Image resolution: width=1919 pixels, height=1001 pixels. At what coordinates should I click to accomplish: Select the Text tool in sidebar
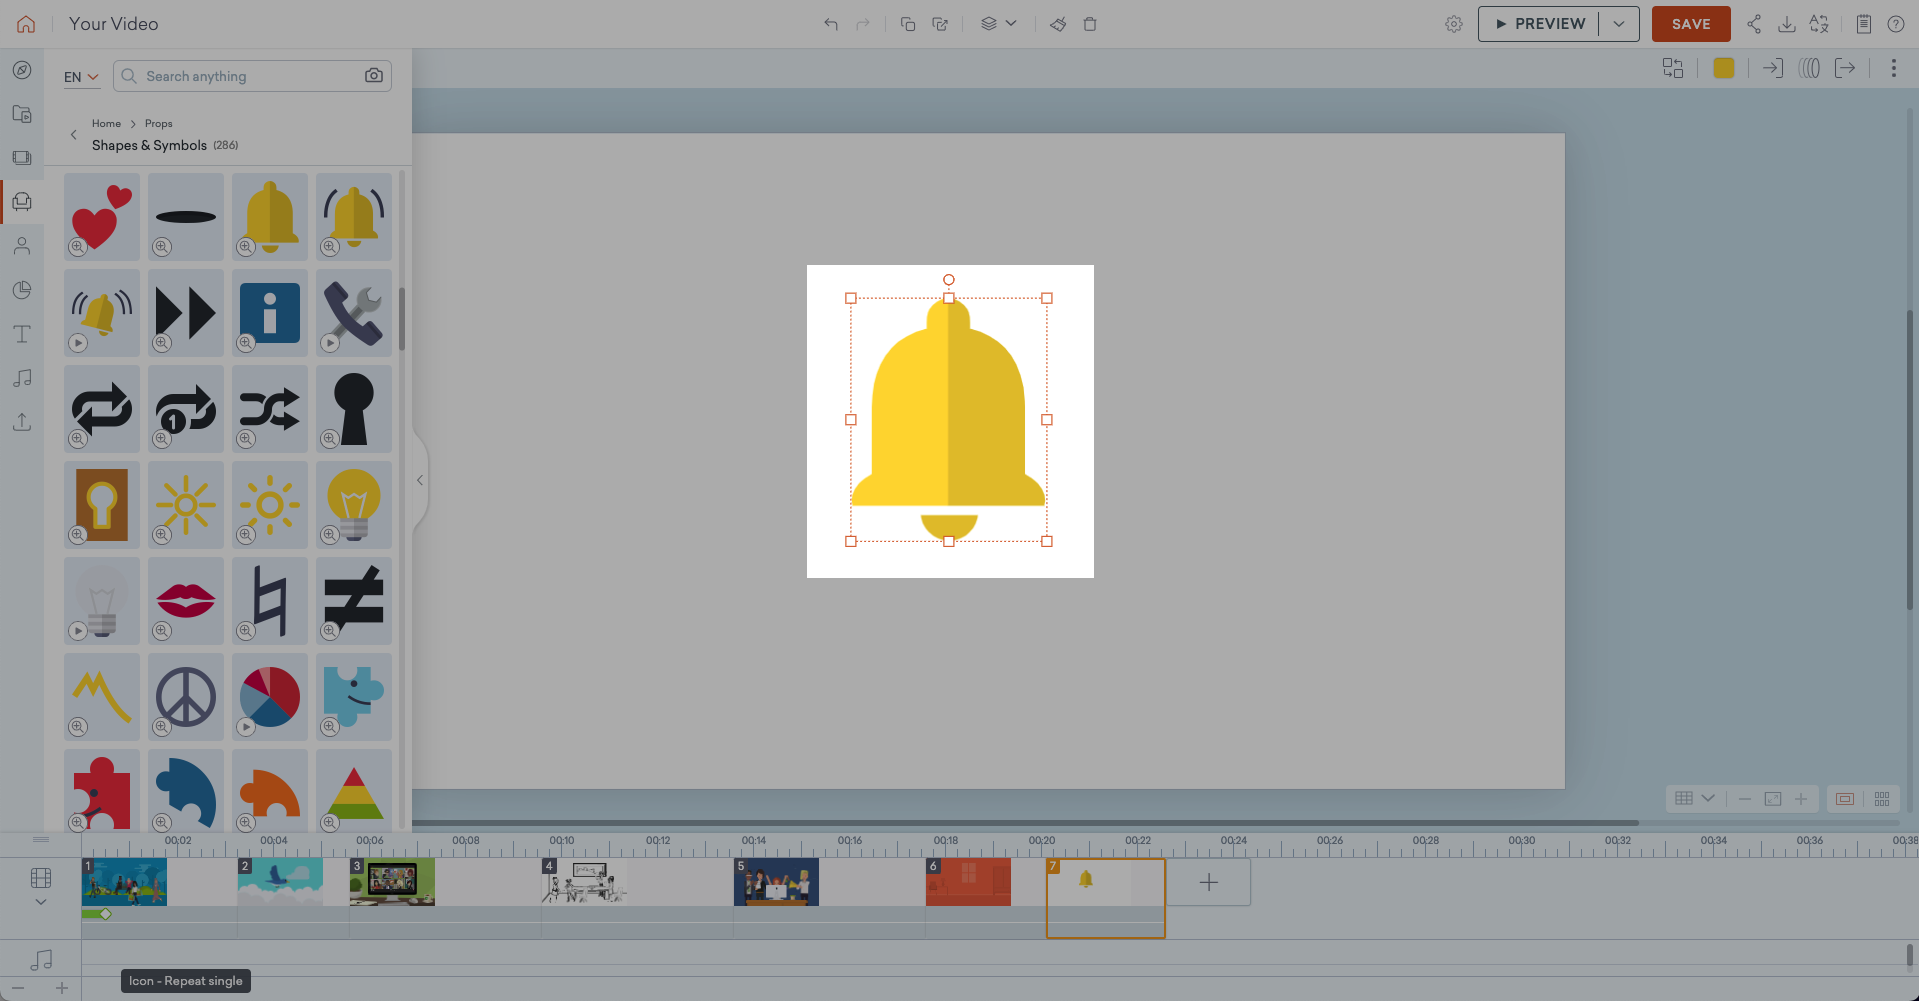22,334
